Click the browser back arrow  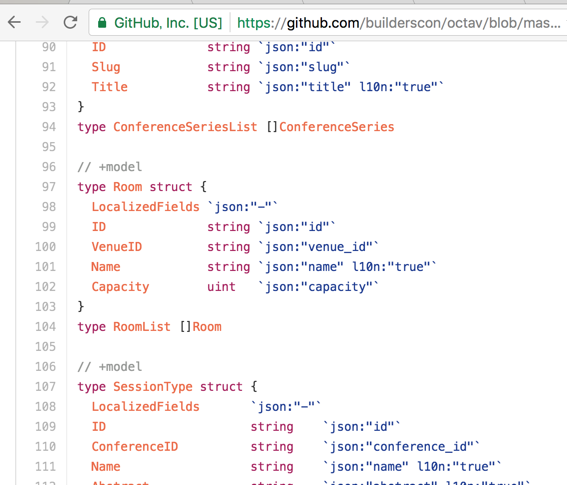click(14, 22)
